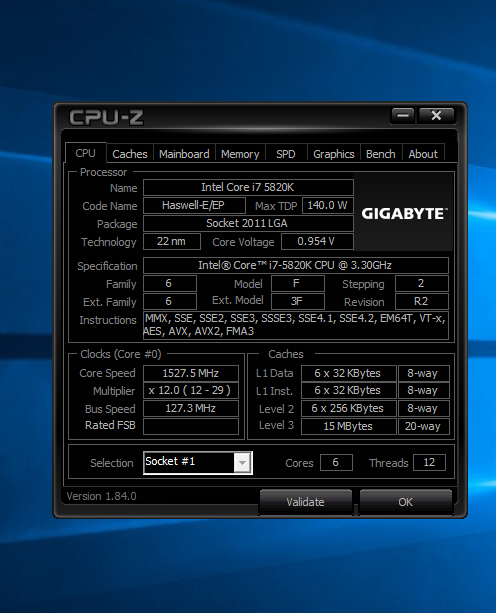
Task: Switch to the Bench tab
Action: (380, 154)
